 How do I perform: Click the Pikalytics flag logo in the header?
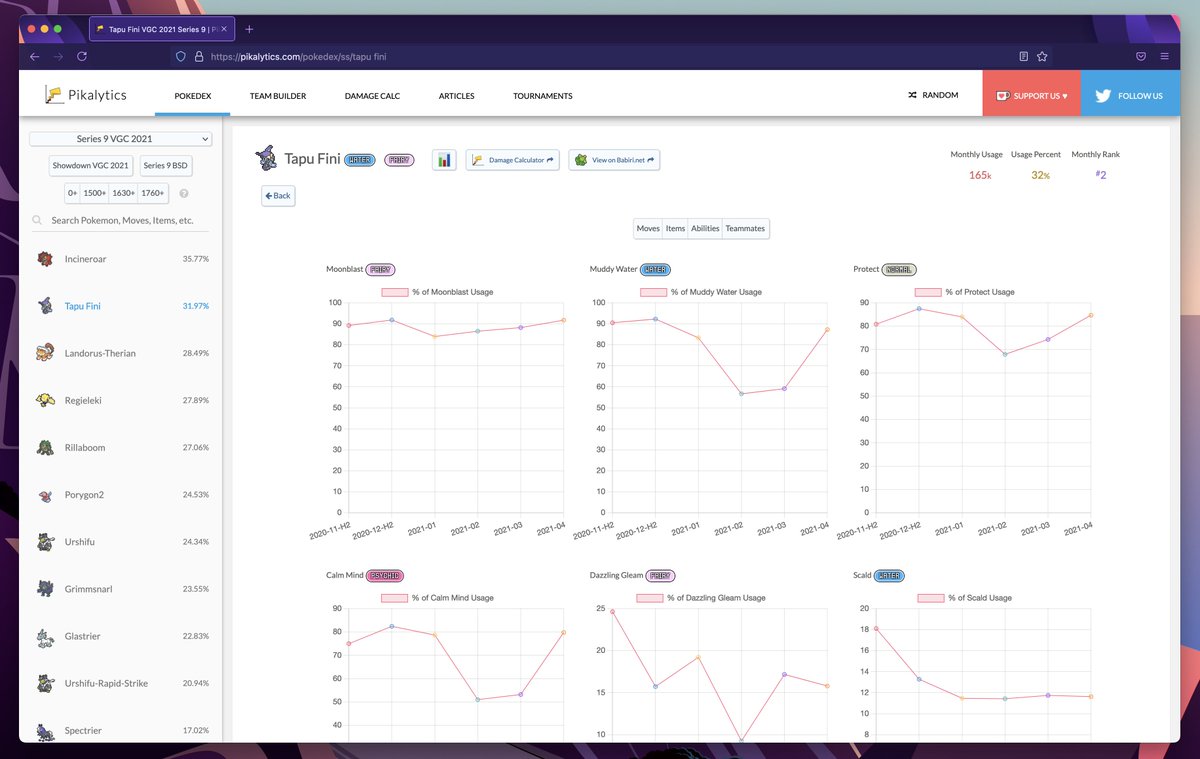(x=53, y=94)
